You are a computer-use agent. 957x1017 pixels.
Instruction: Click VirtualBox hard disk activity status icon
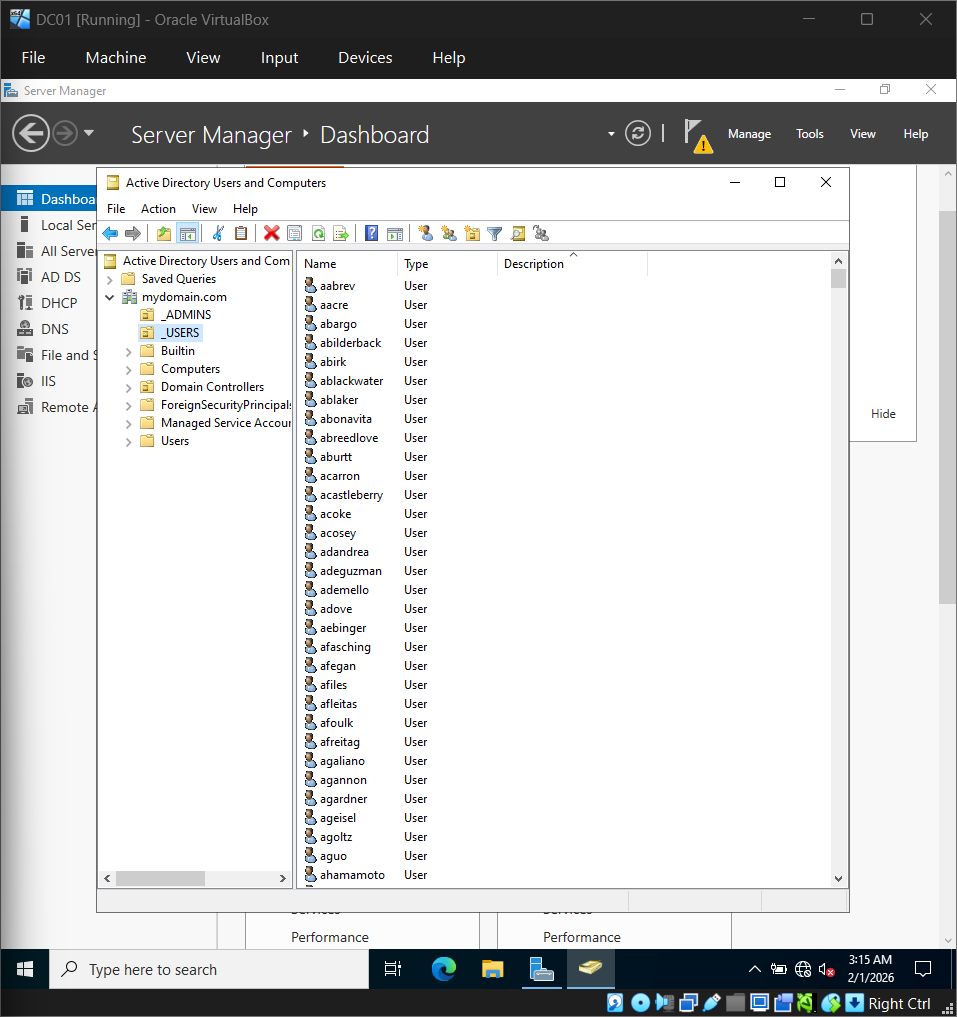tap(615, 1003)
